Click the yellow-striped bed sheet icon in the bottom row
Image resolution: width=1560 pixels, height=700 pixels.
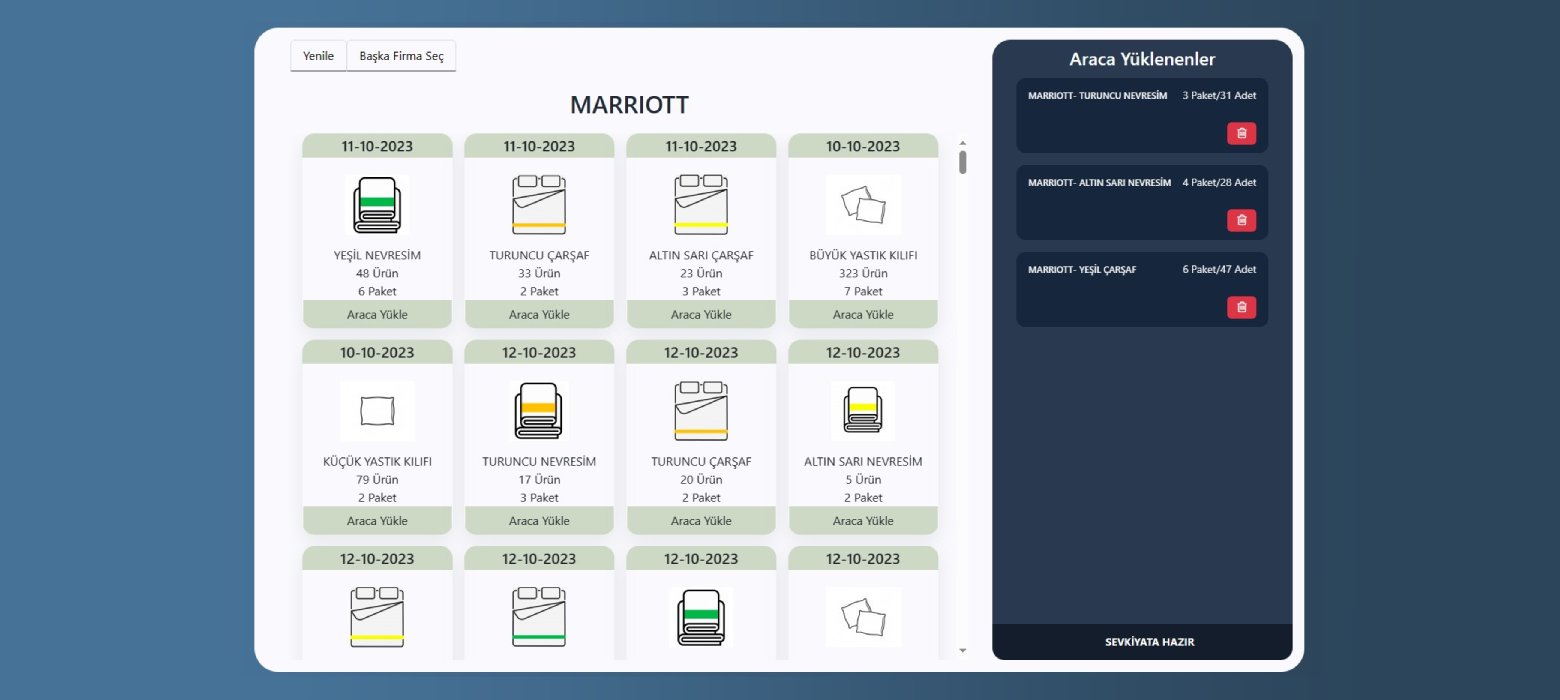point(377,617)
